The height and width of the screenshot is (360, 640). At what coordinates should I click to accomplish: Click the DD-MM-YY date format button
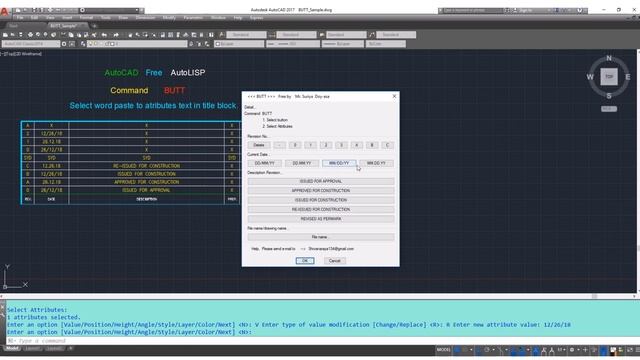click(x=264, y=163)
